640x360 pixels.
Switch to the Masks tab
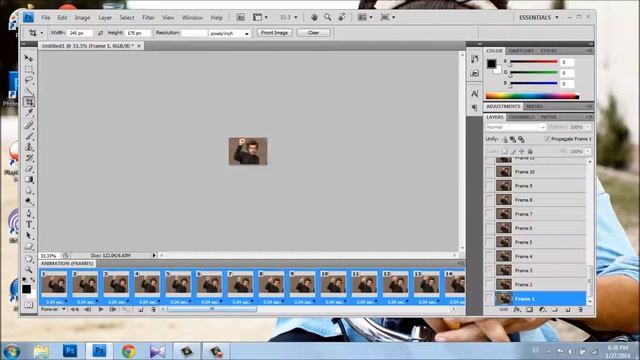coord(534,107)
